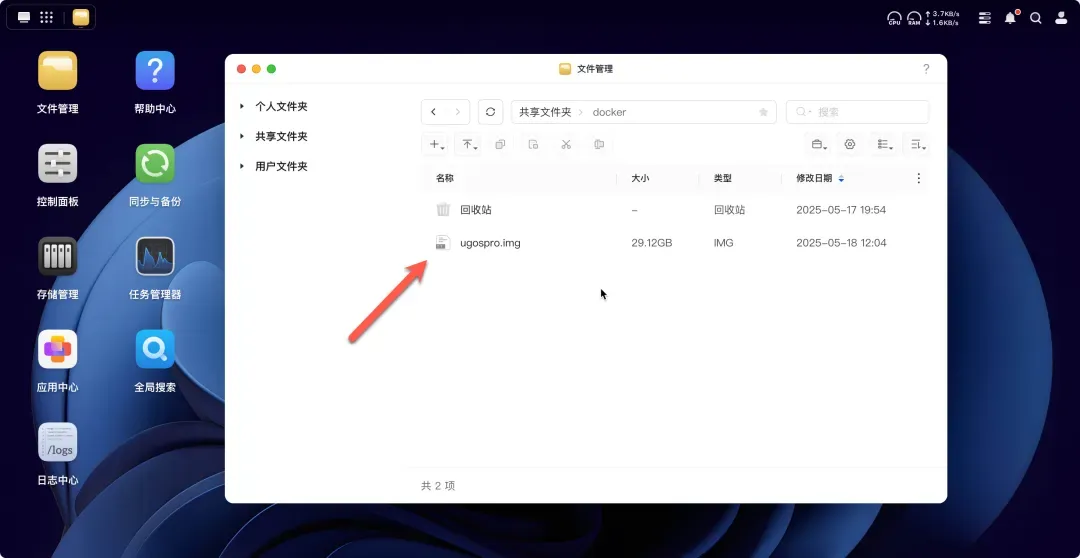Viewport: 1080px width, 558px height.
Task: Expand the 共享文件夹 tree node
Action: 242,136
